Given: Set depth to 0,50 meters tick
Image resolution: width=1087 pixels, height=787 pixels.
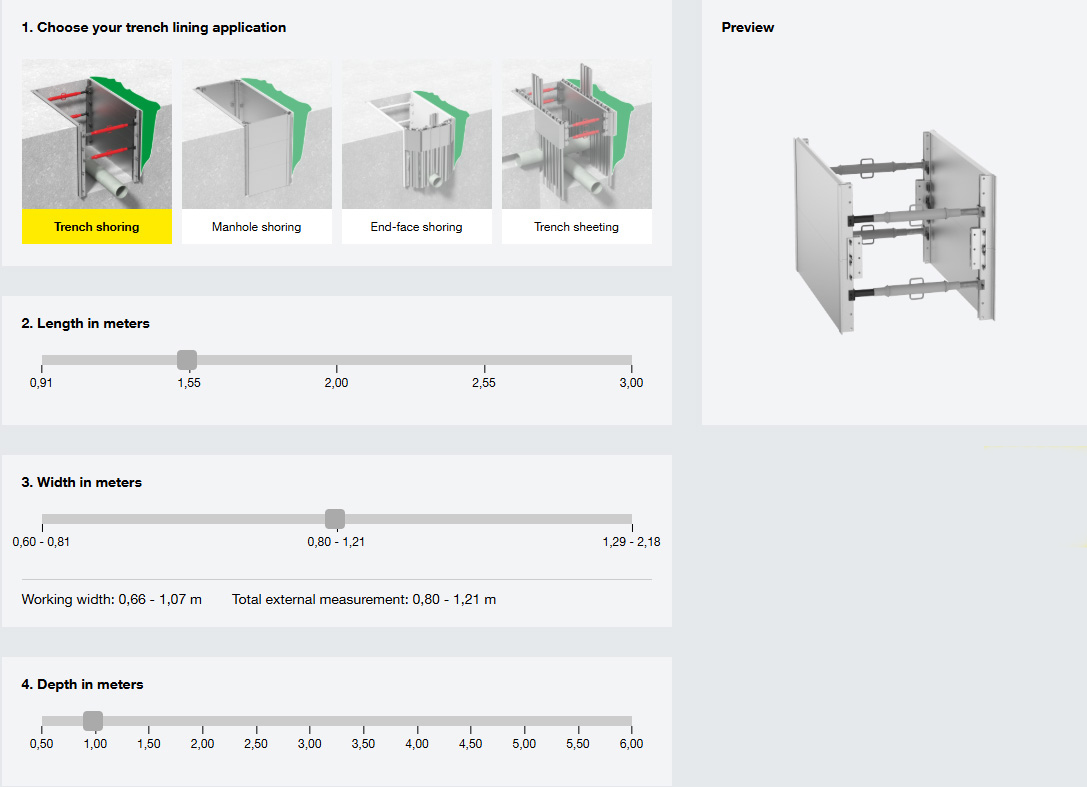Looking at the screenshot, I should (42, 721).
